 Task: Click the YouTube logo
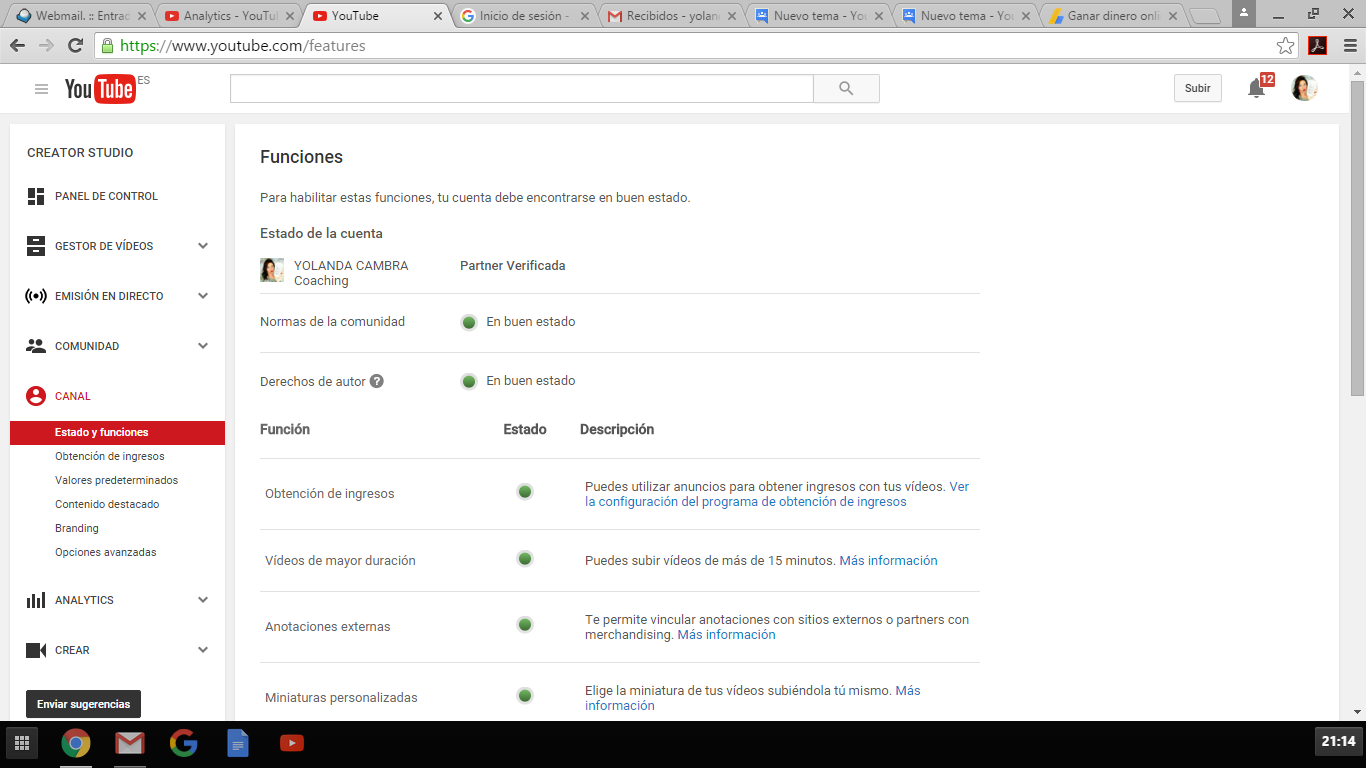coord(100,89)
